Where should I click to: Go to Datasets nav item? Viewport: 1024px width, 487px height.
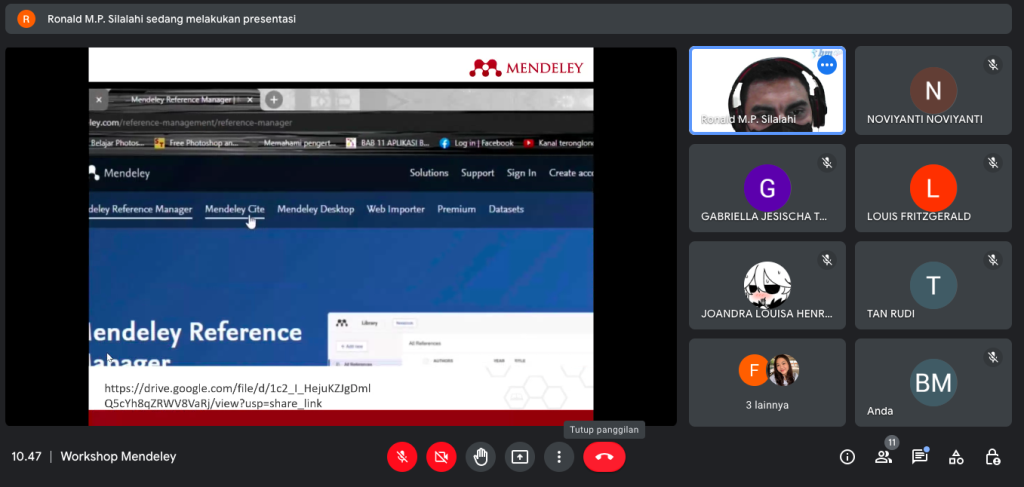click(x=506, y=210)
